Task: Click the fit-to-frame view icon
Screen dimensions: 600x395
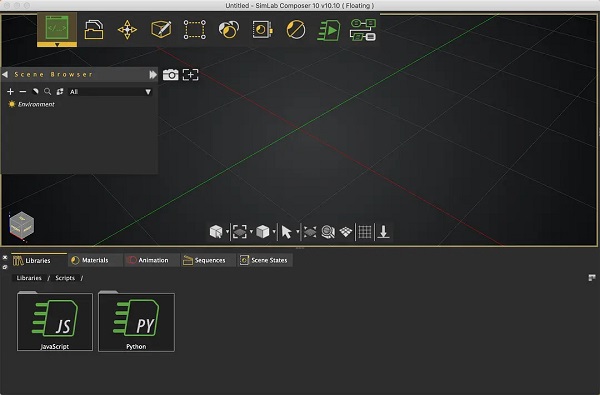Action: tap(240, 232)
